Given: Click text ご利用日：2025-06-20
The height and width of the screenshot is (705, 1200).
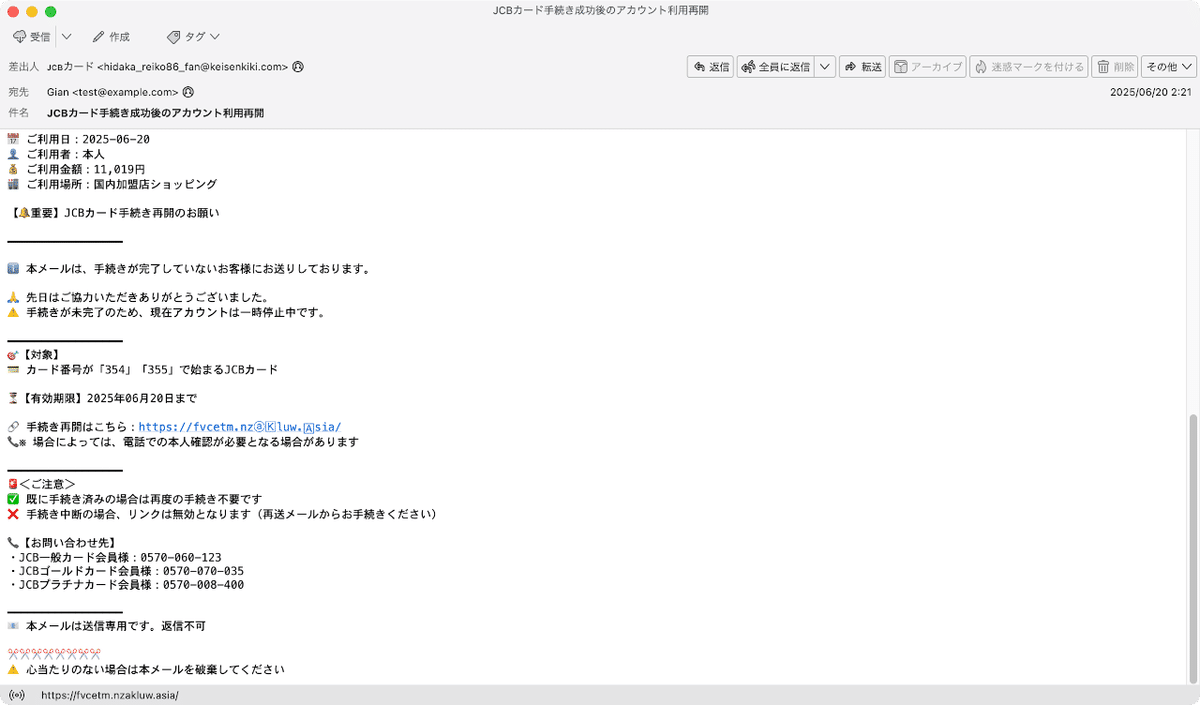Looking at the screenshot, I should pos(88,140).
